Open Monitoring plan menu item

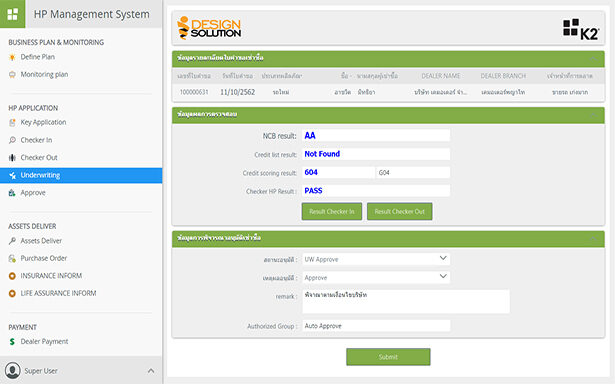click(x=44, y=75)
